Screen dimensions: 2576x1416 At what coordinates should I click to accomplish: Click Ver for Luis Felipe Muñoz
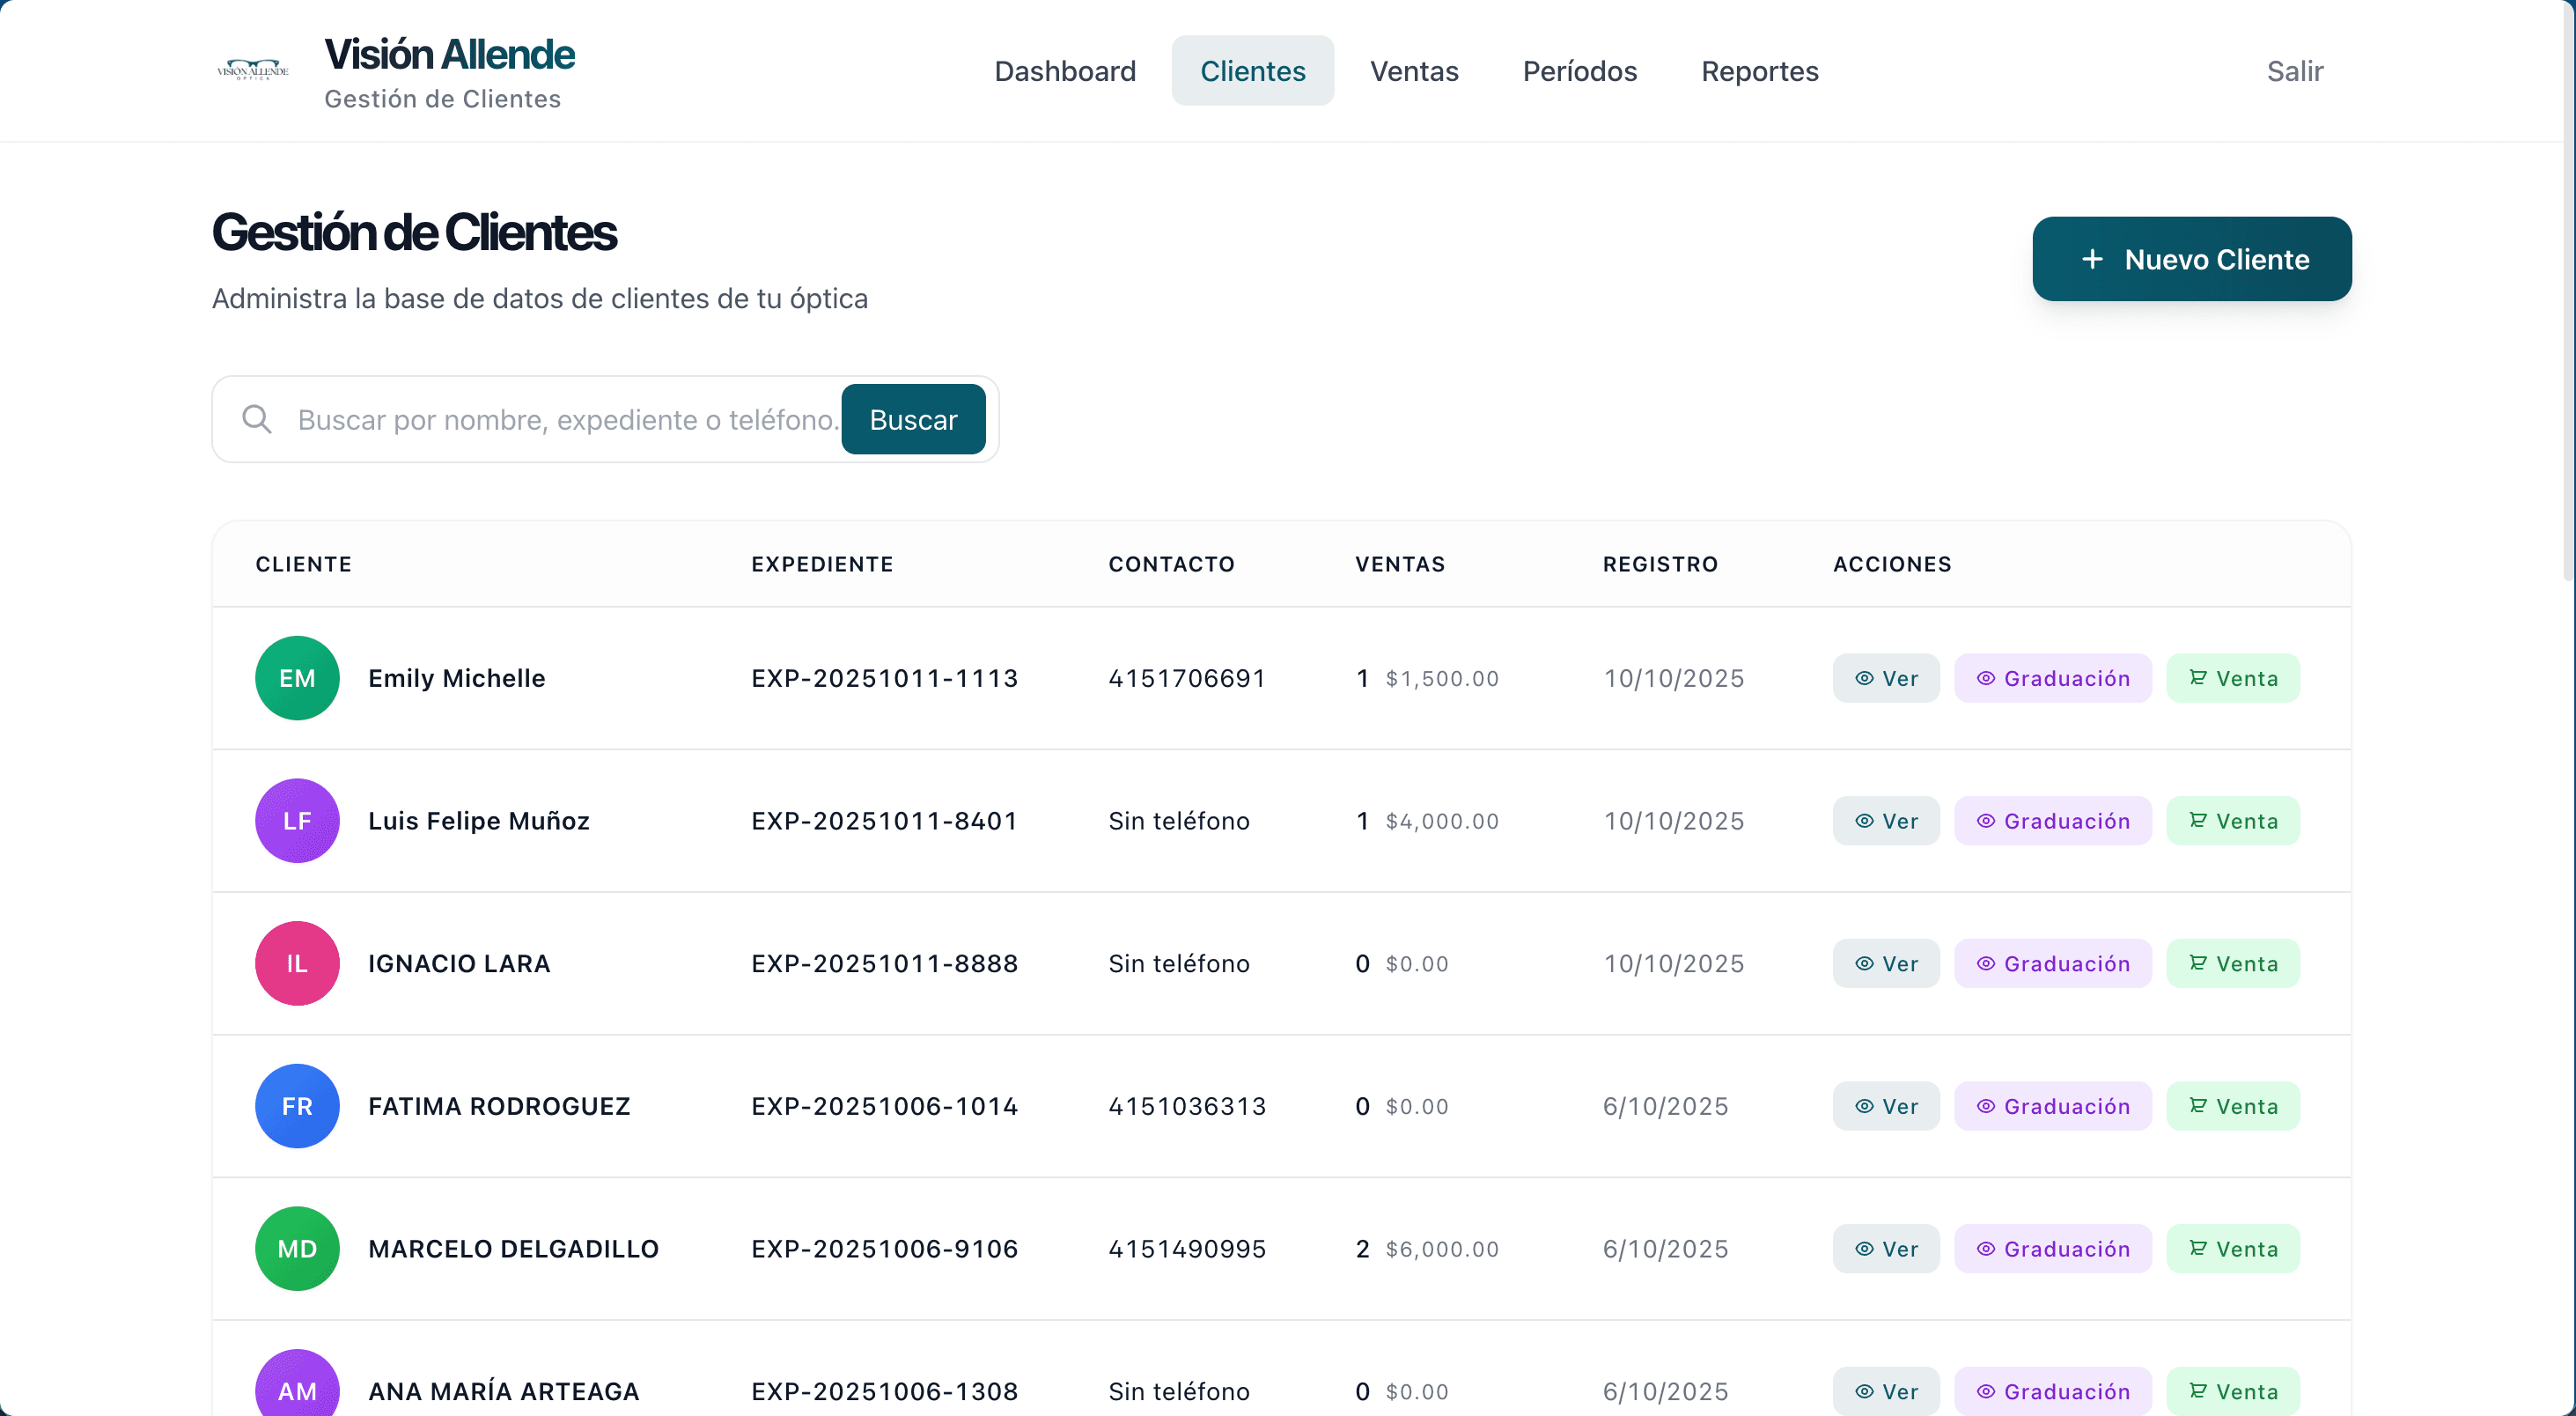click(1885, 820)
